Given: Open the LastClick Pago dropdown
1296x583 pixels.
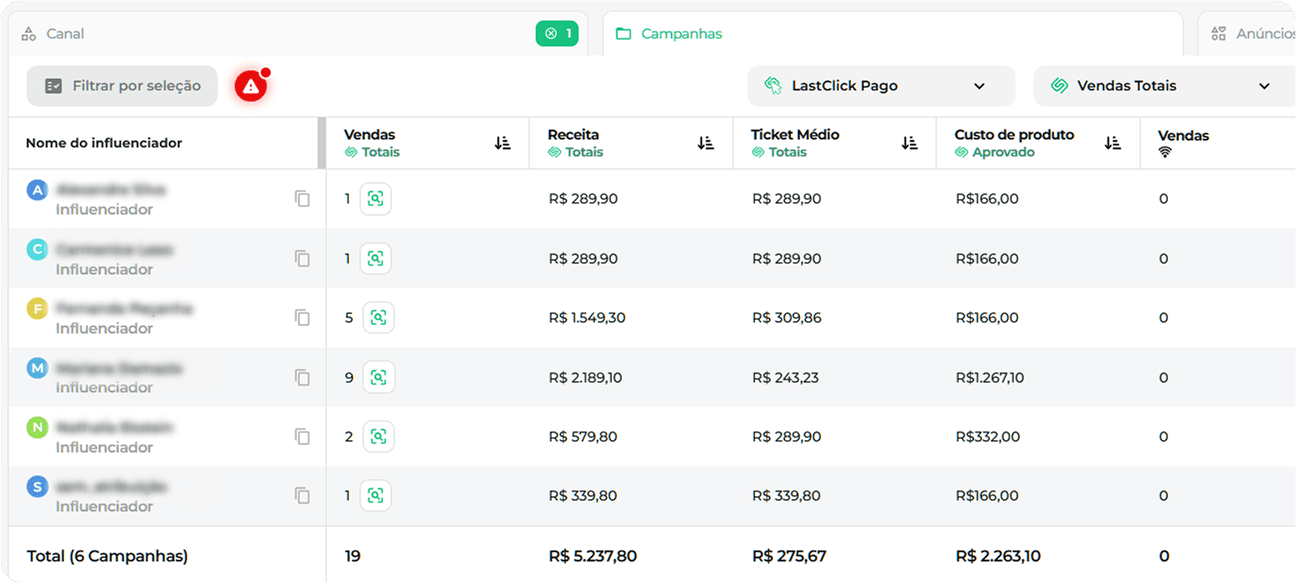Looking at the screenshot, I should point(880,86).
